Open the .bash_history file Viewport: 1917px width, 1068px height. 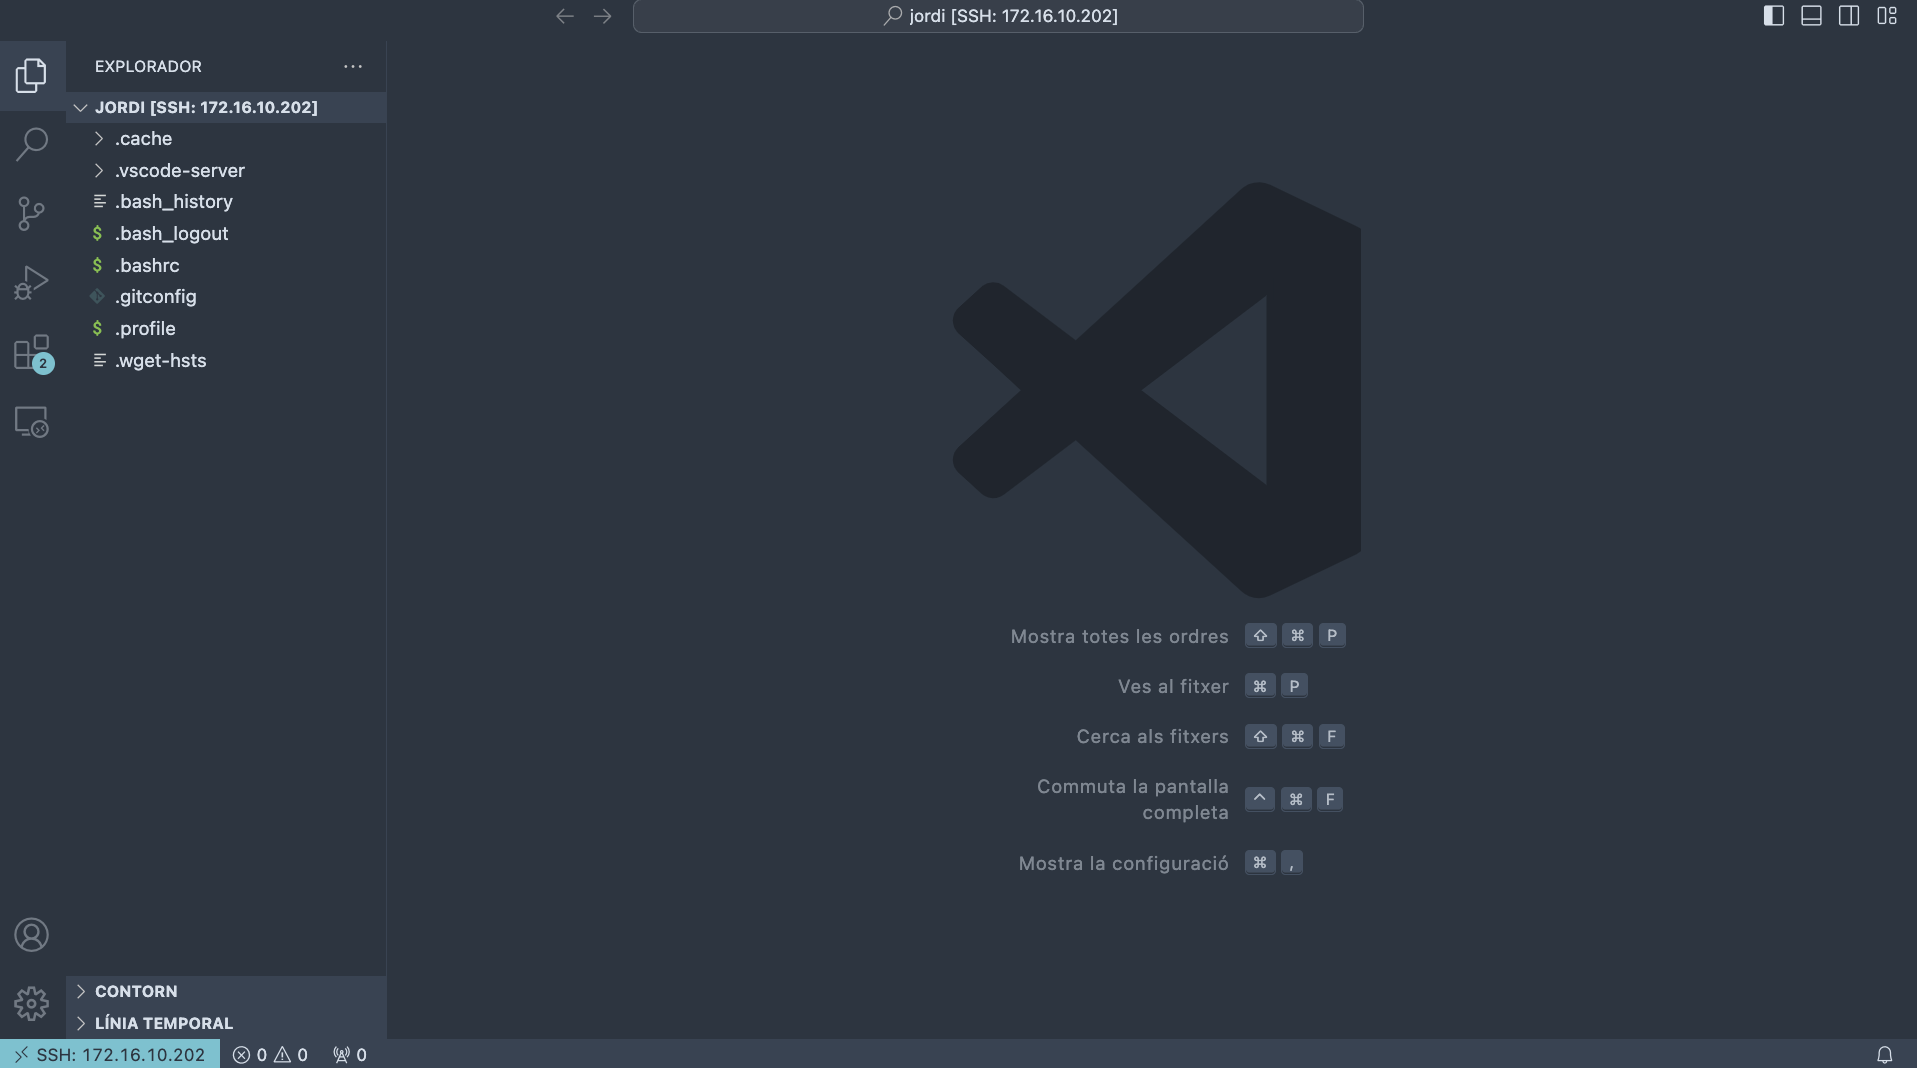[x=226, y=202]
